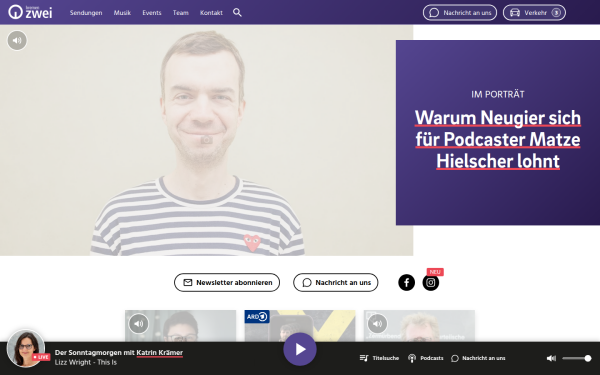The height and width of the screenshot is (375, 600).
Task: Open Podcasts in the player bar
Action: coord(426,358)
